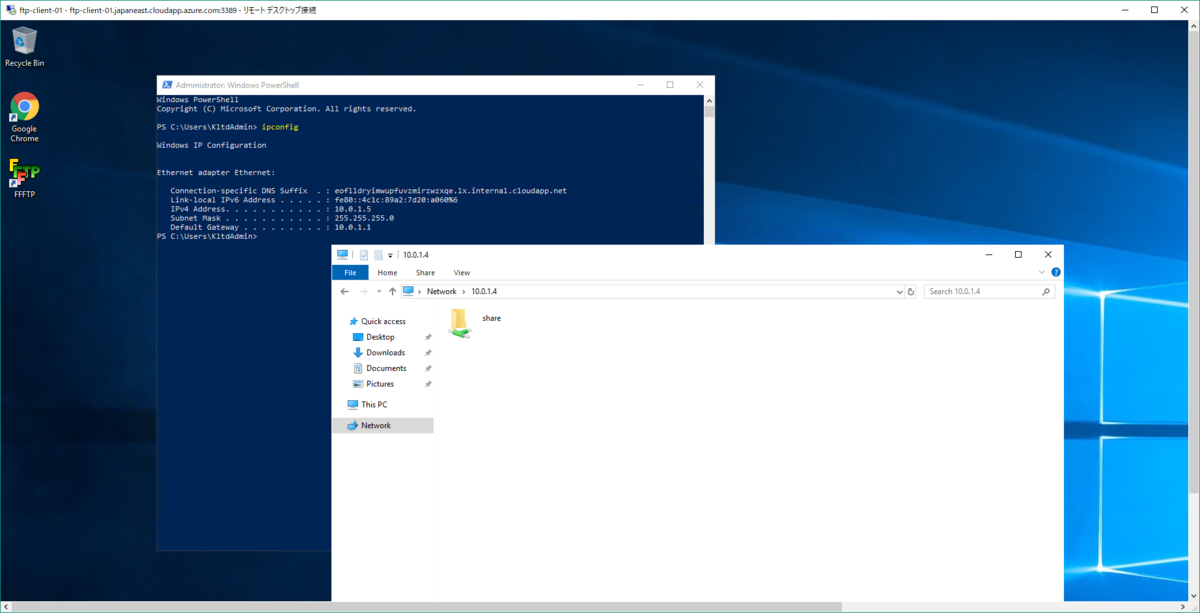Click the Link-local IPv6 Address line
Screen dimensions: 1200x613
click(x=313, y=200)
